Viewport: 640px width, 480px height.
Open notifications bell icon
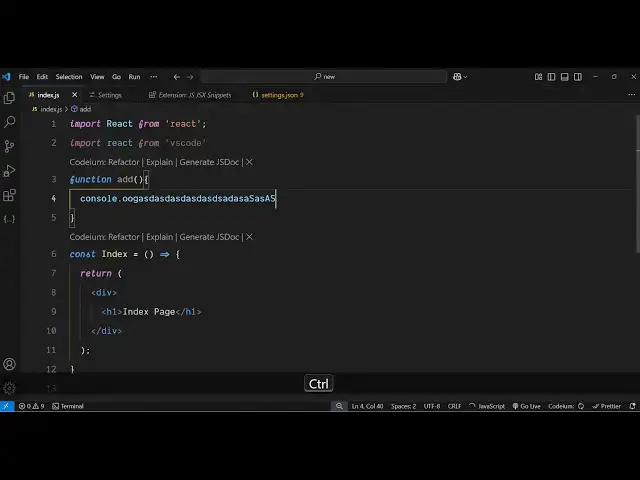point(632,406)
